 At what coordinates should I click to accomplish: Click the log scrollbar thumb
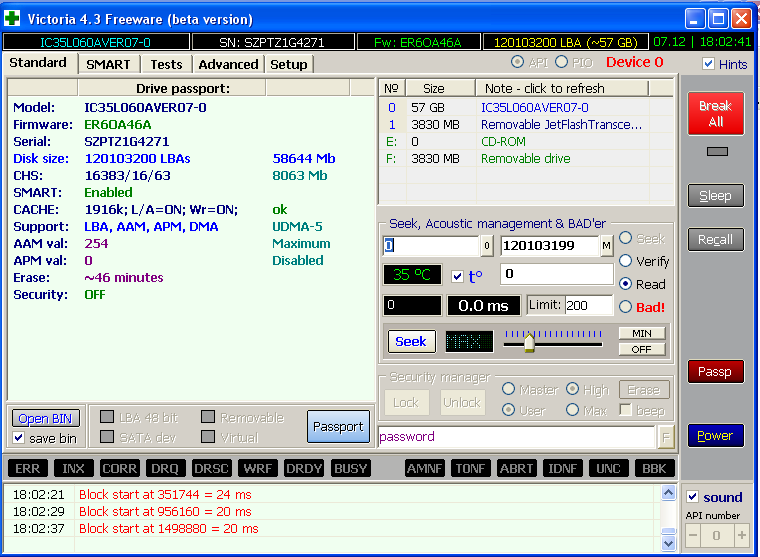[x=668, y=530]
